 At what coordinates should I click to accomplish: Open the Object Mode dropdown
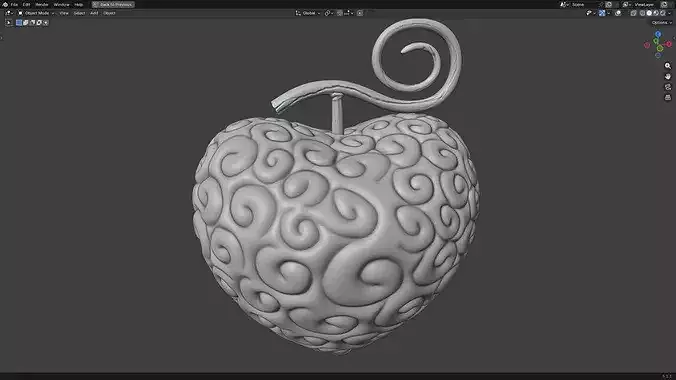tap(36, 13)
